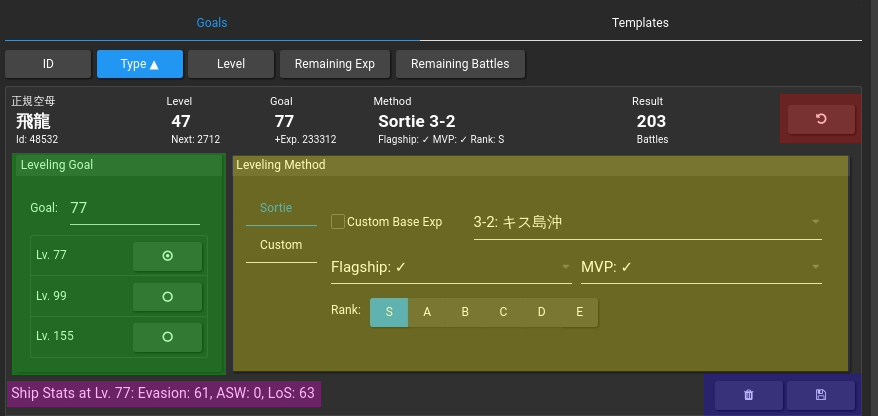The width and height of the screenshot is (878, 416).
Task: Switch to the Templates tab
Action: coord(640,23)
